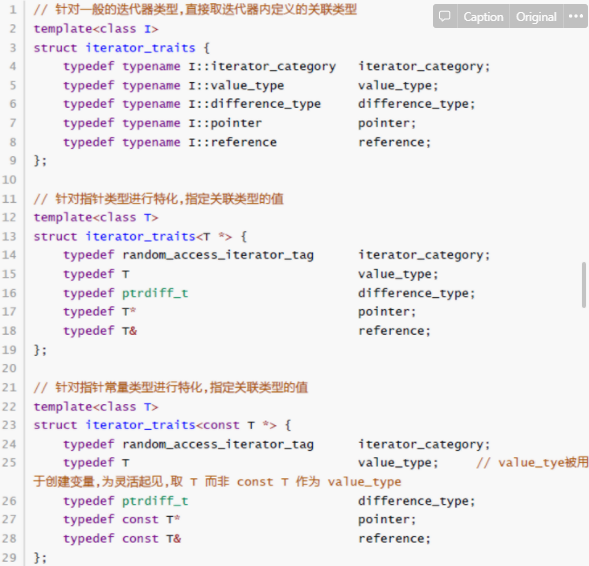Image resolution: width=589 pixels, height=566 pixels.
Task: Click line number 29 in gutter
Action: tap(9, 558)
